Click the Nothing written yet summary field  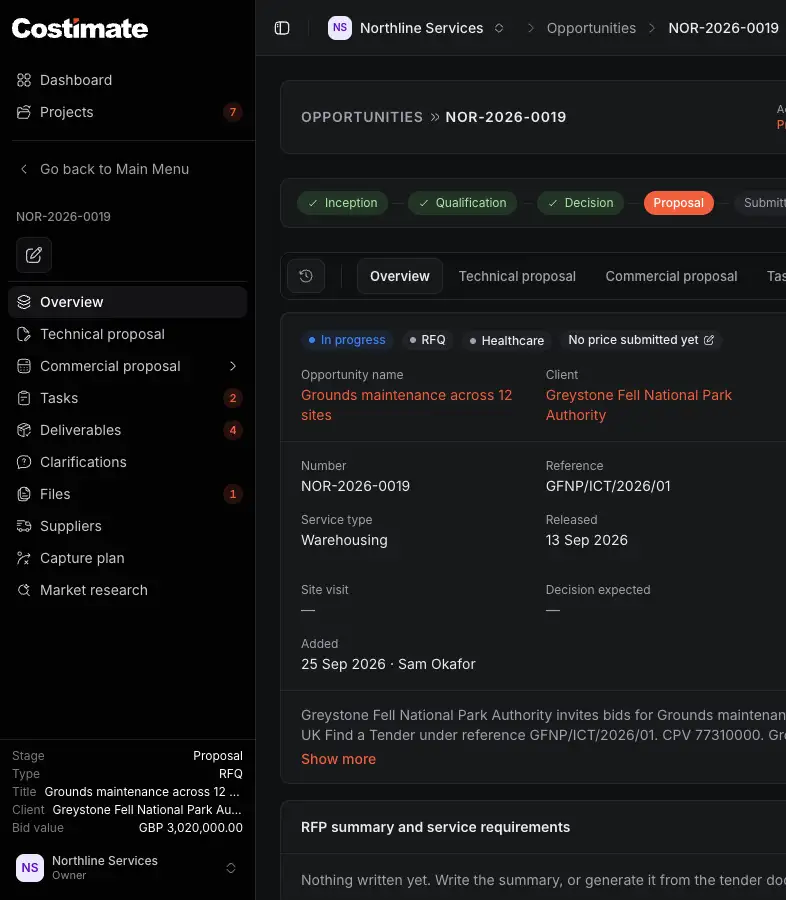pos(543,880)
